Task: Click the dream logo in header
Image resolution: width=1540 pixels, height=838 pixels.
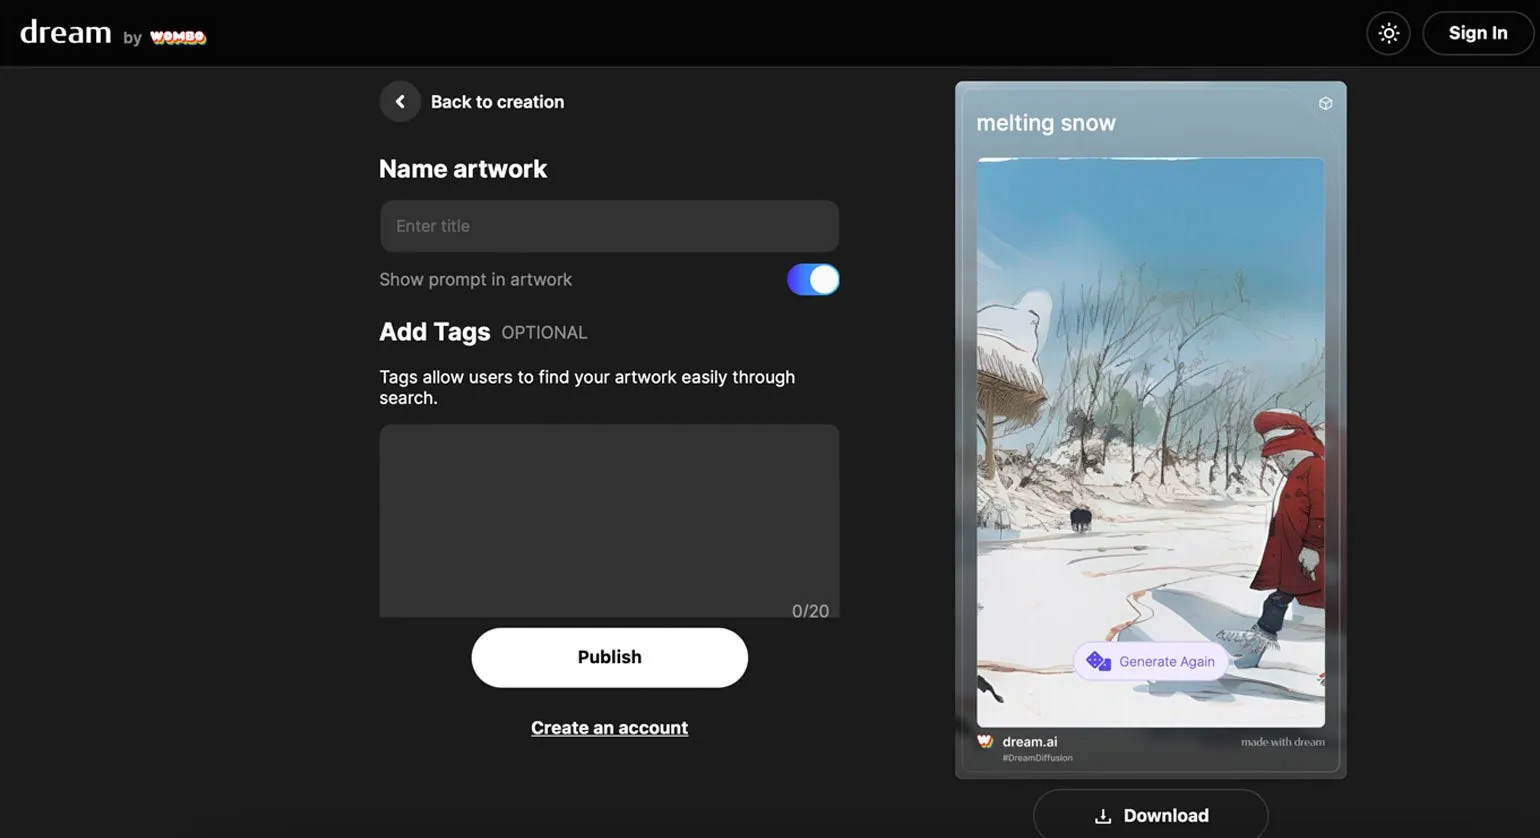Action: [66, 33]
